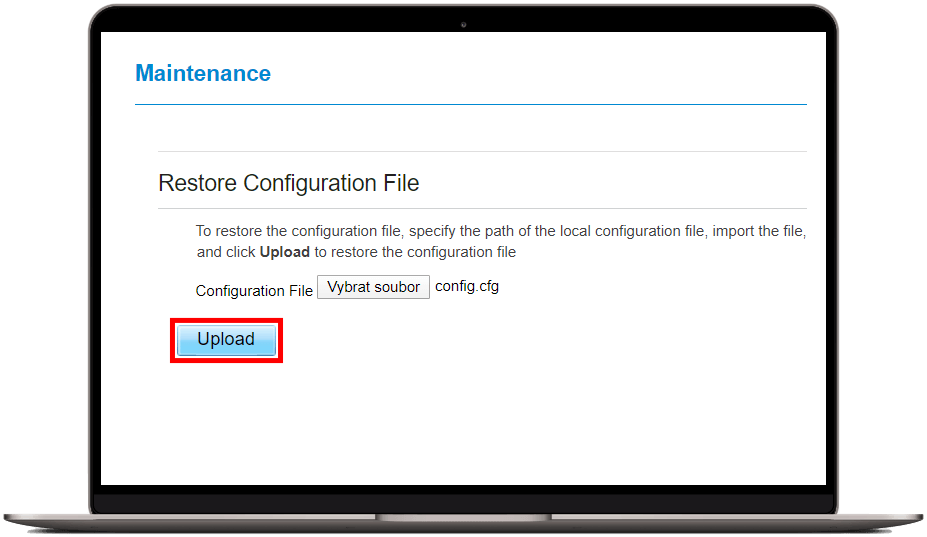Click the blue line under Maintenance
The image size is (927, 537).
471,105
